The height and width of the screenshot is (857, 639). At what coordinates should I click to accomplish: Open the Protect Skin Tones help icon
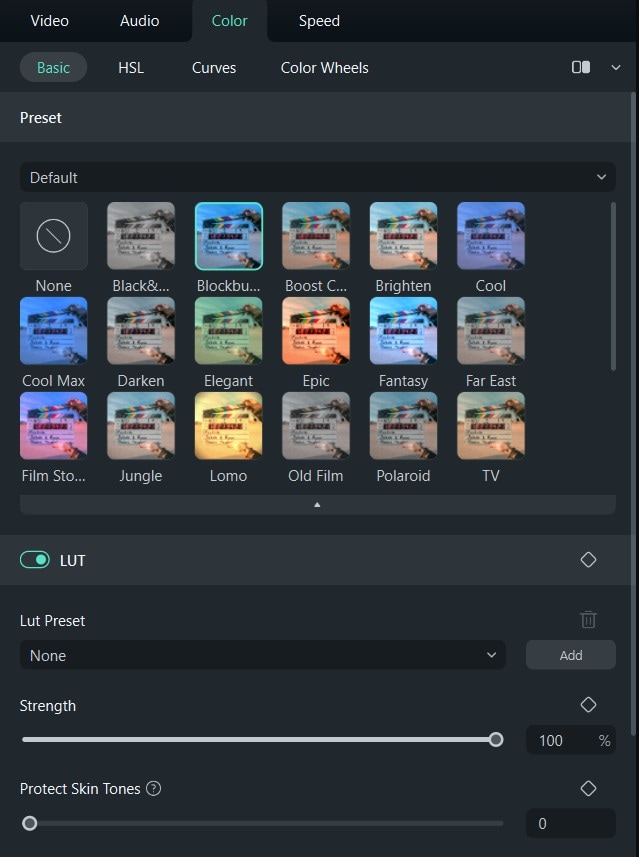point(154,788)
